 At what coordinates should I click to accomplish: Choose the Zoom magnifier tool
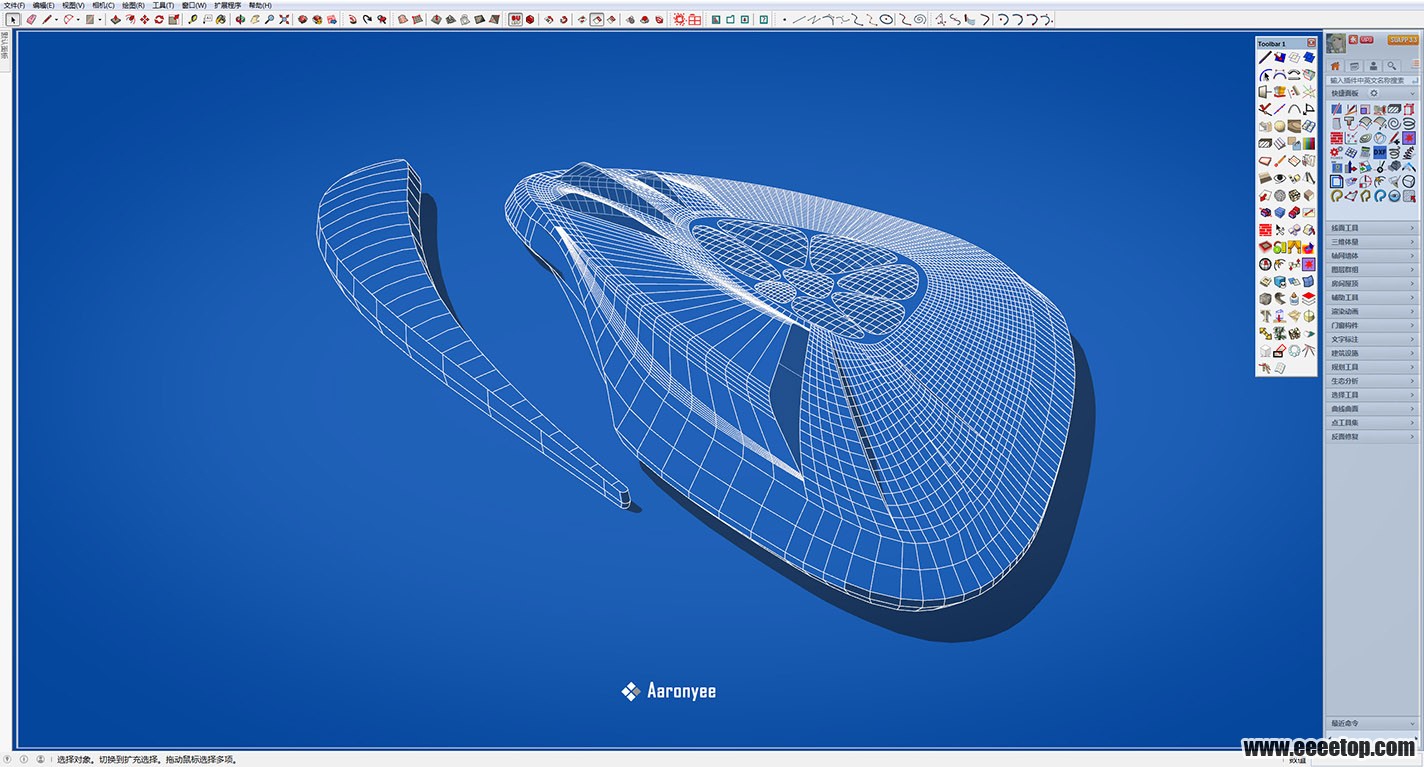click(270, 19)
